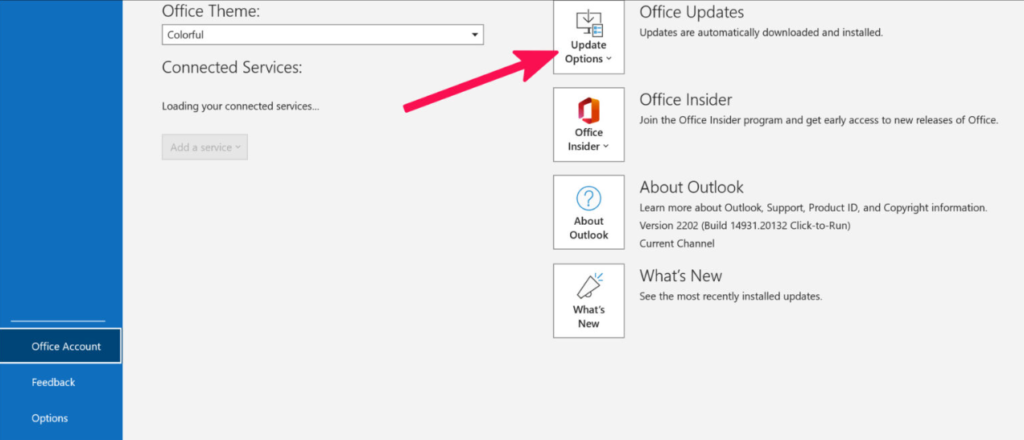Select Office Account in the sidebar
Viewport: 1024px width, 440px height.
(x=61, y=346)
